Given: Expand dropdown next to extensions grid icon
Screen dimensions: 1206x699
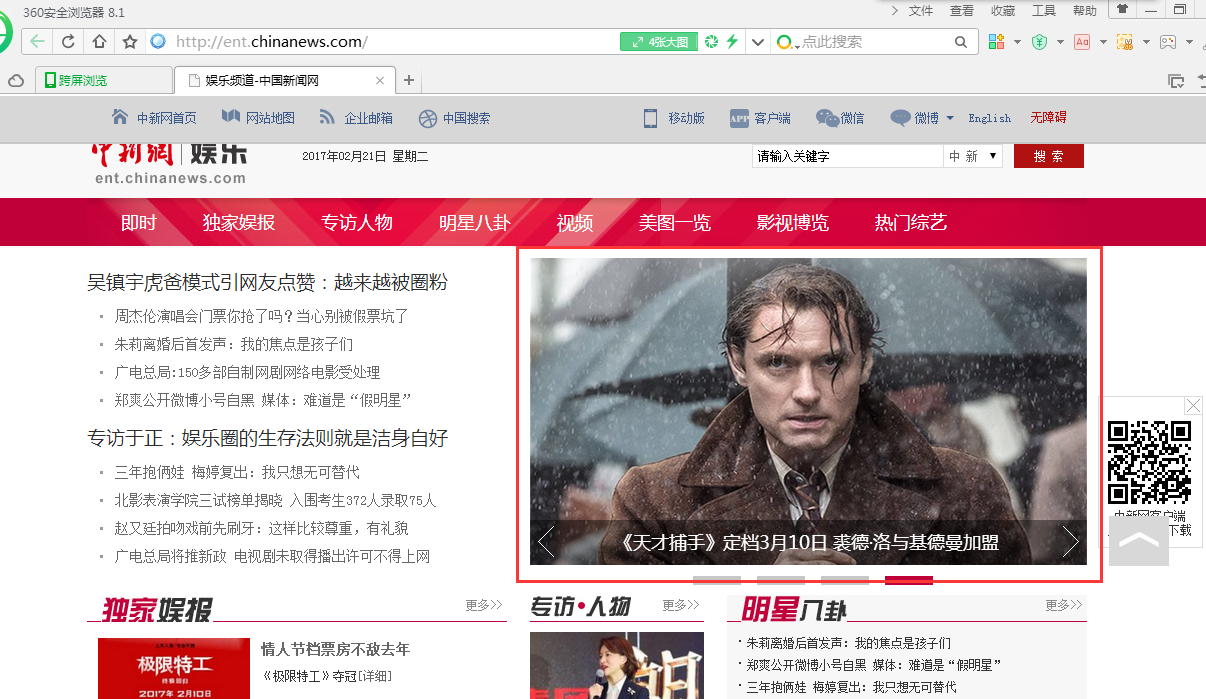Looking at the screenshot, I should point(1017,42).
